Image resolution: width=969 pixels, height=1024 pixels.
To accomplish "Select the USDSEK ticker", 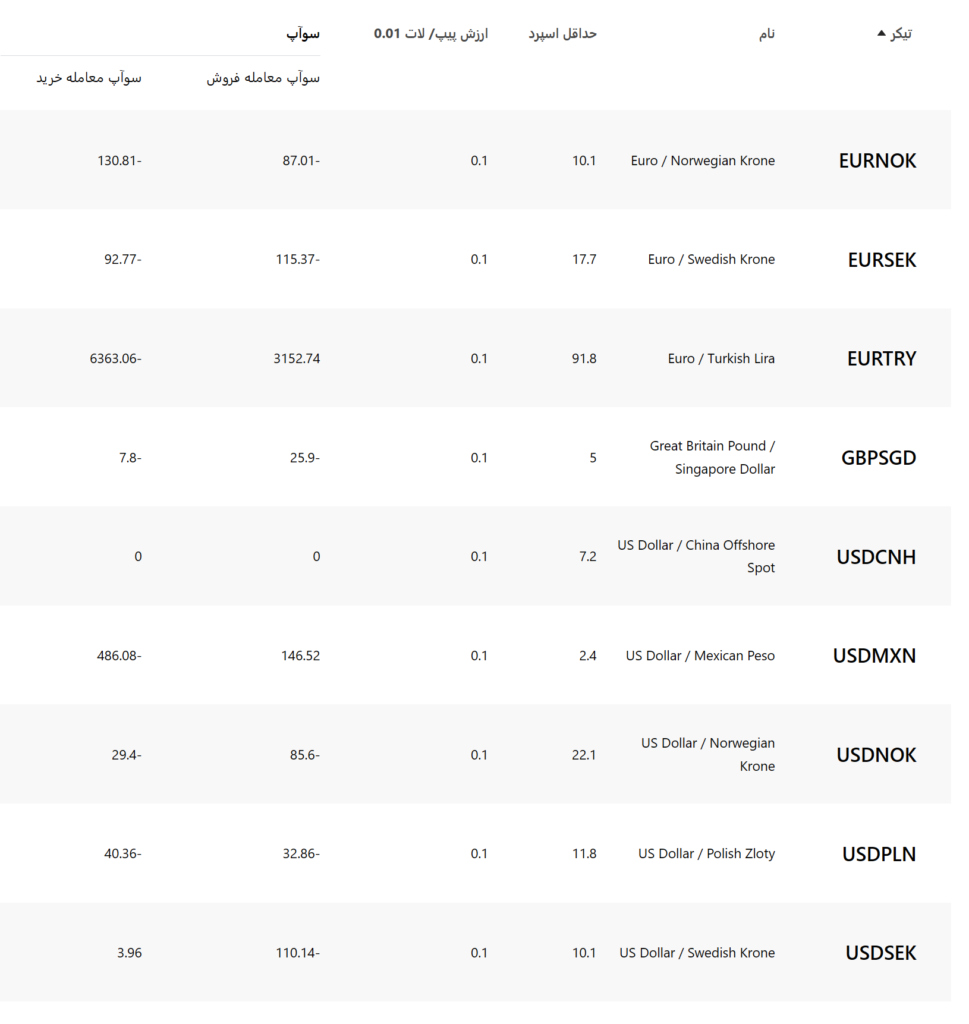I will pos(881,953).
